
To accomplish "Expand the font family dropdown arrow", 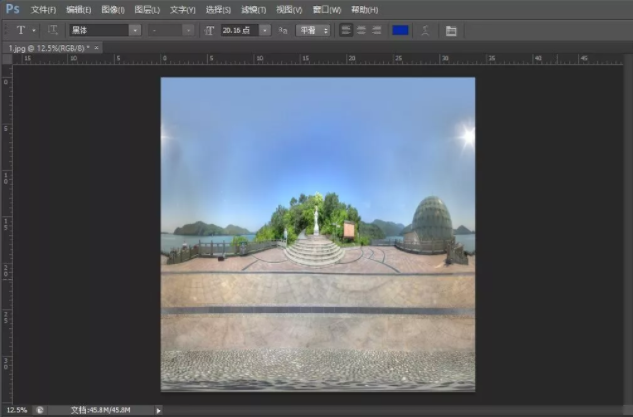I will point(135,30).
